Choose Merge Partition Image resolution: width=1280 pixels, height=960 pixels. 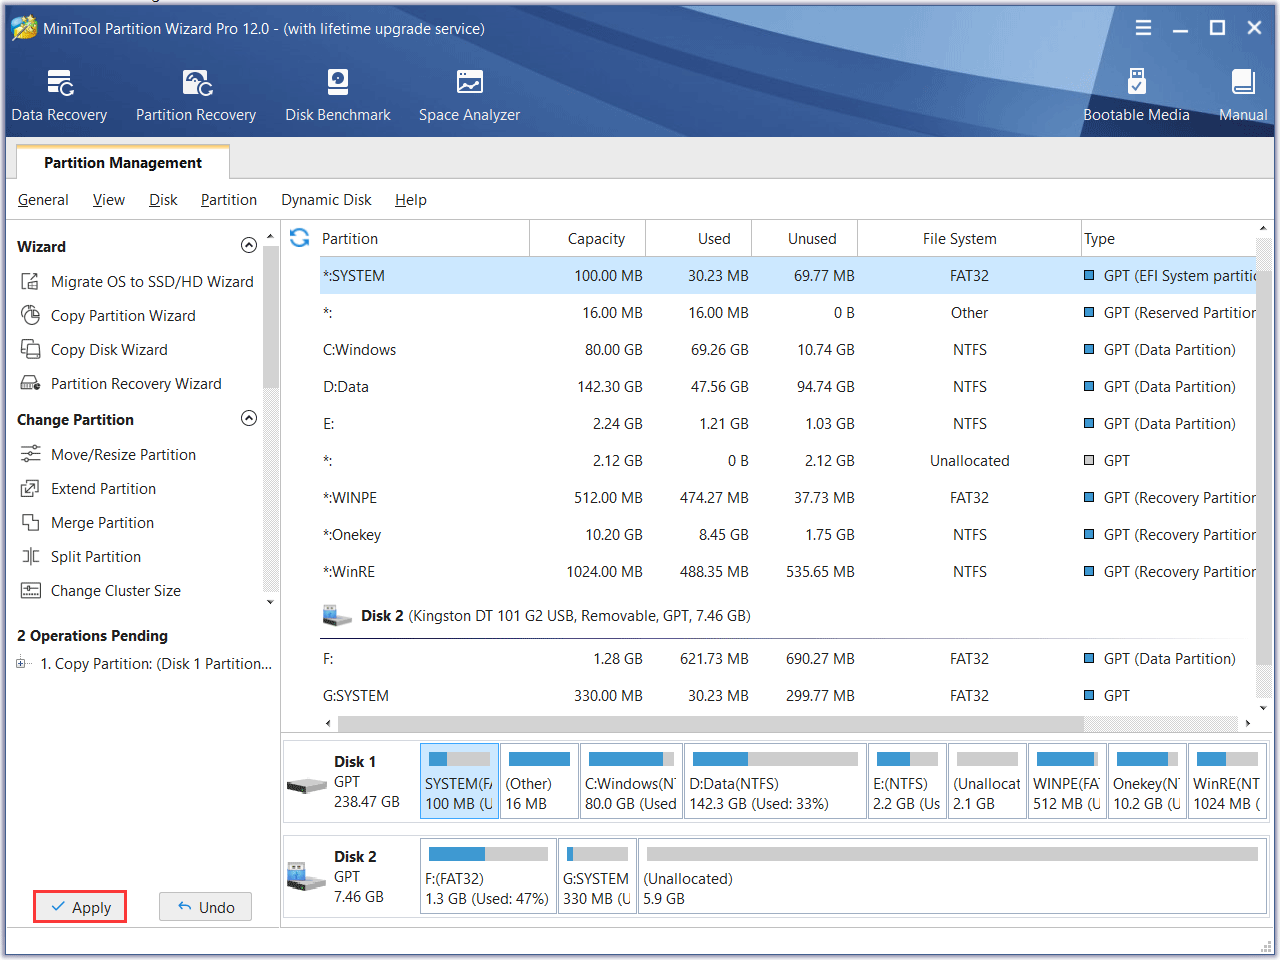87,523
